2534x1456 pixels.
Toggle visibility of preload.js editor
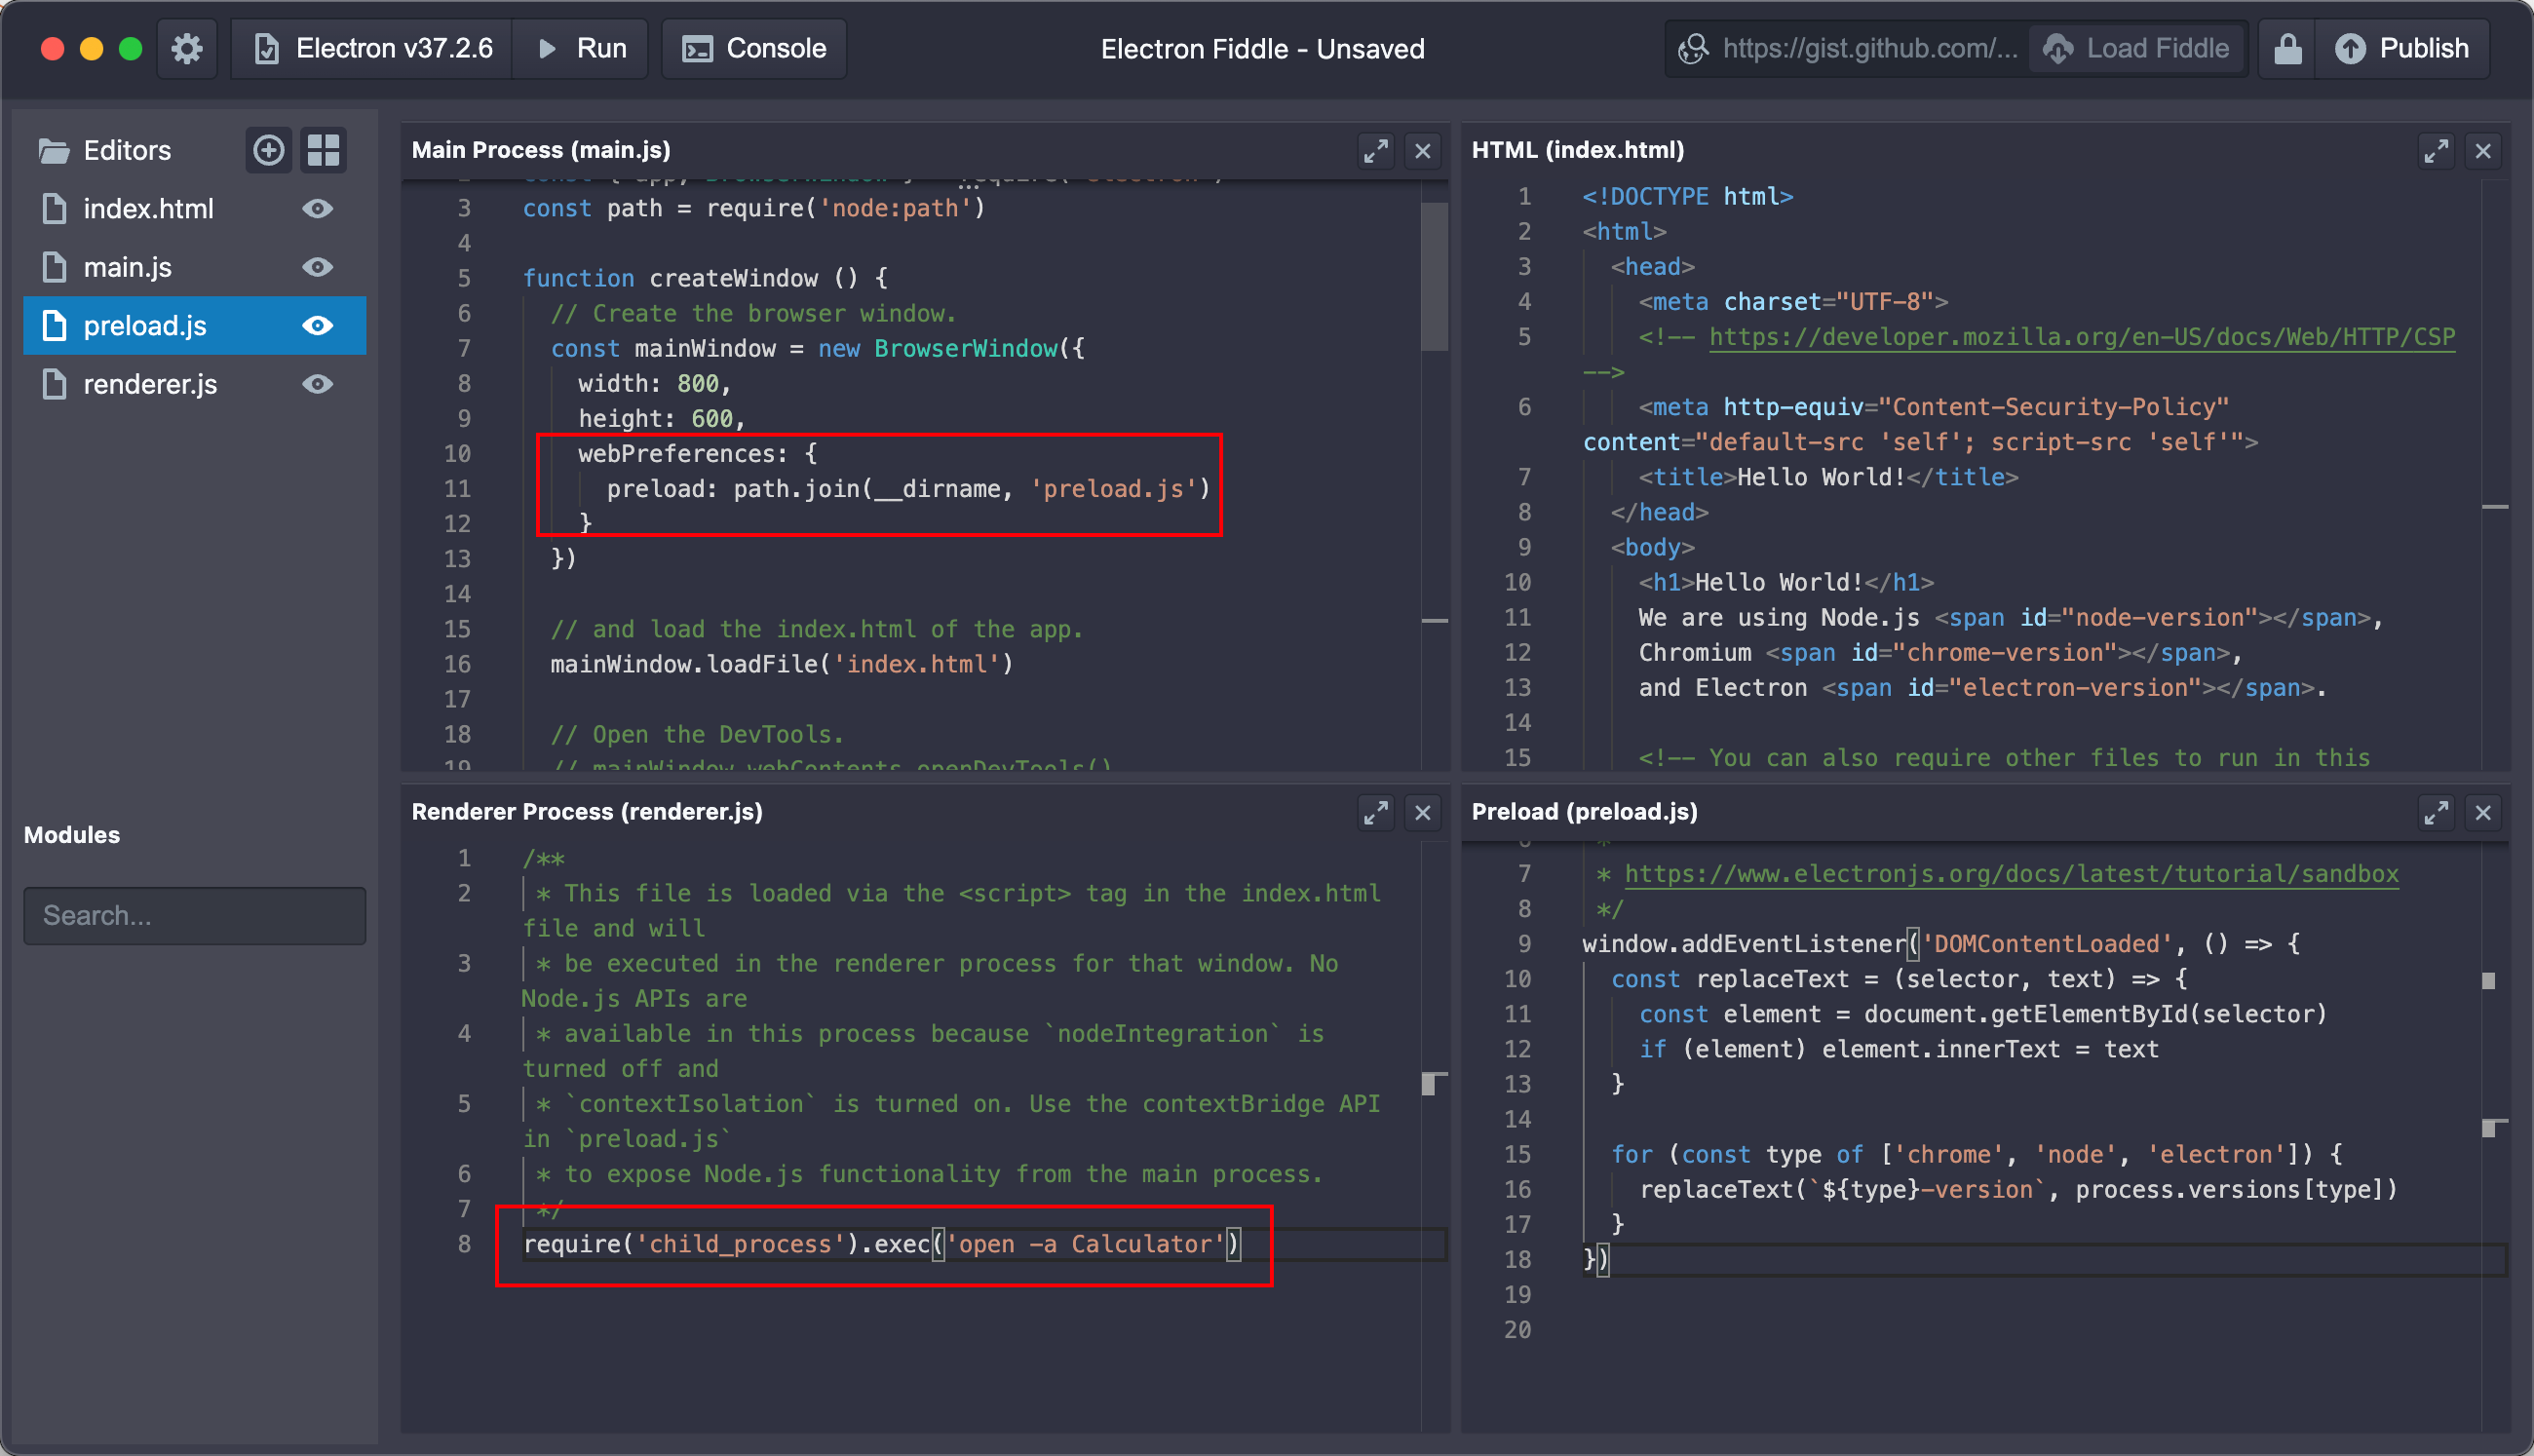(x=318, y=326)
